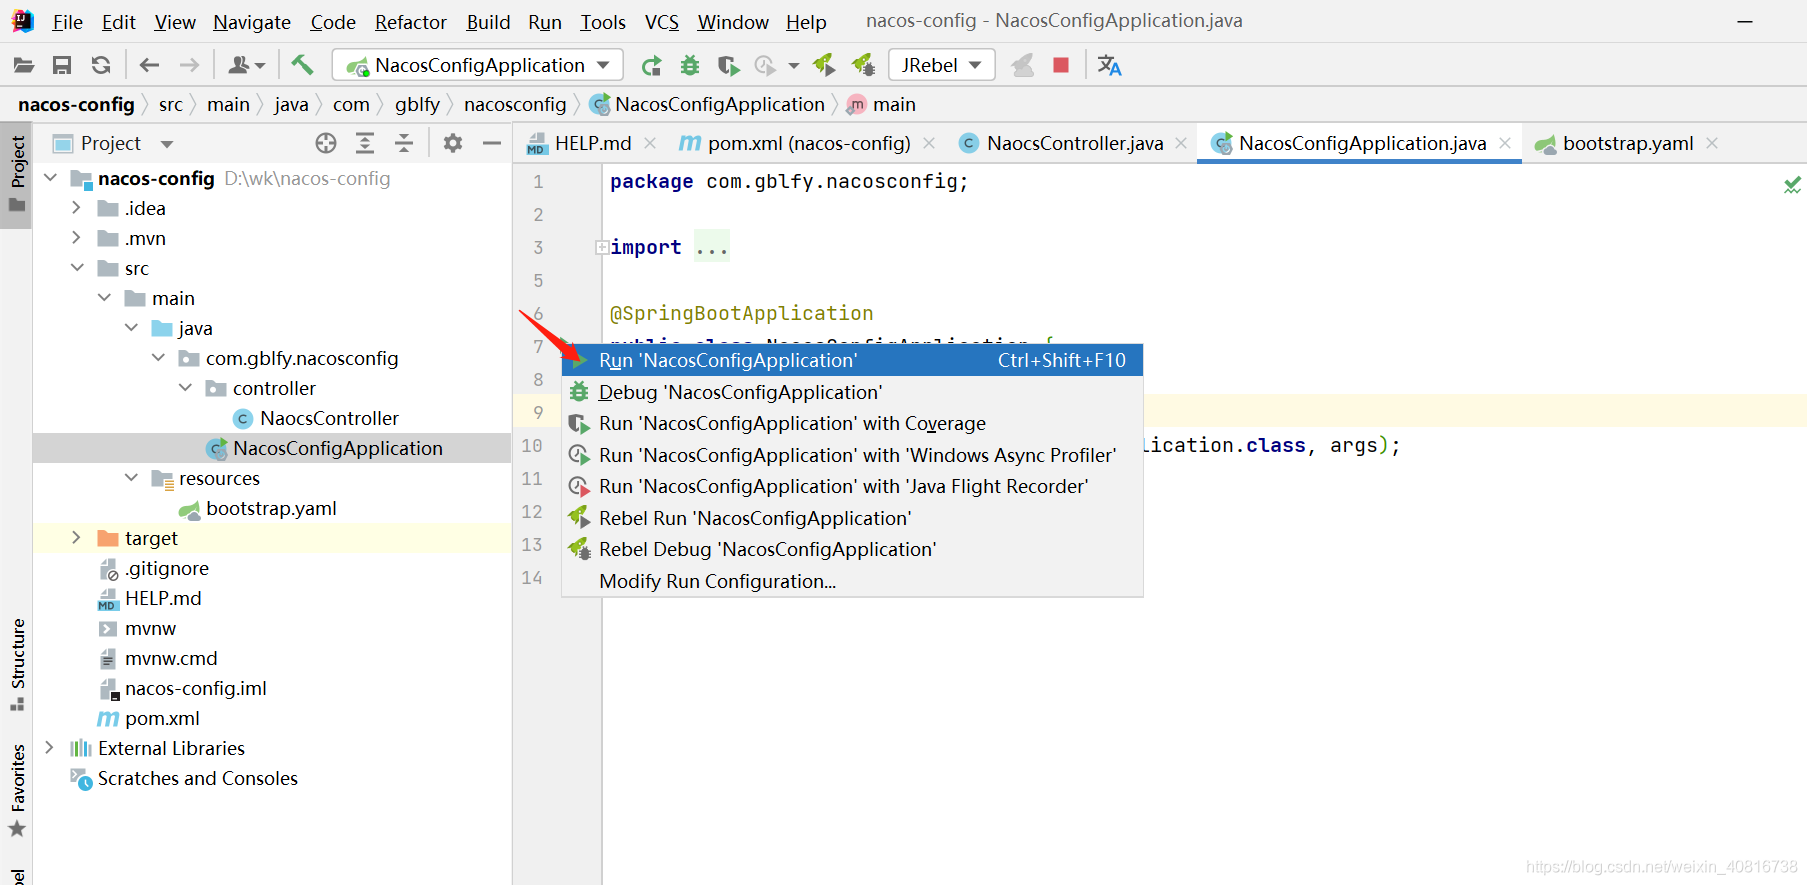Choose Run with Coverage menu entry

[852, 424]
